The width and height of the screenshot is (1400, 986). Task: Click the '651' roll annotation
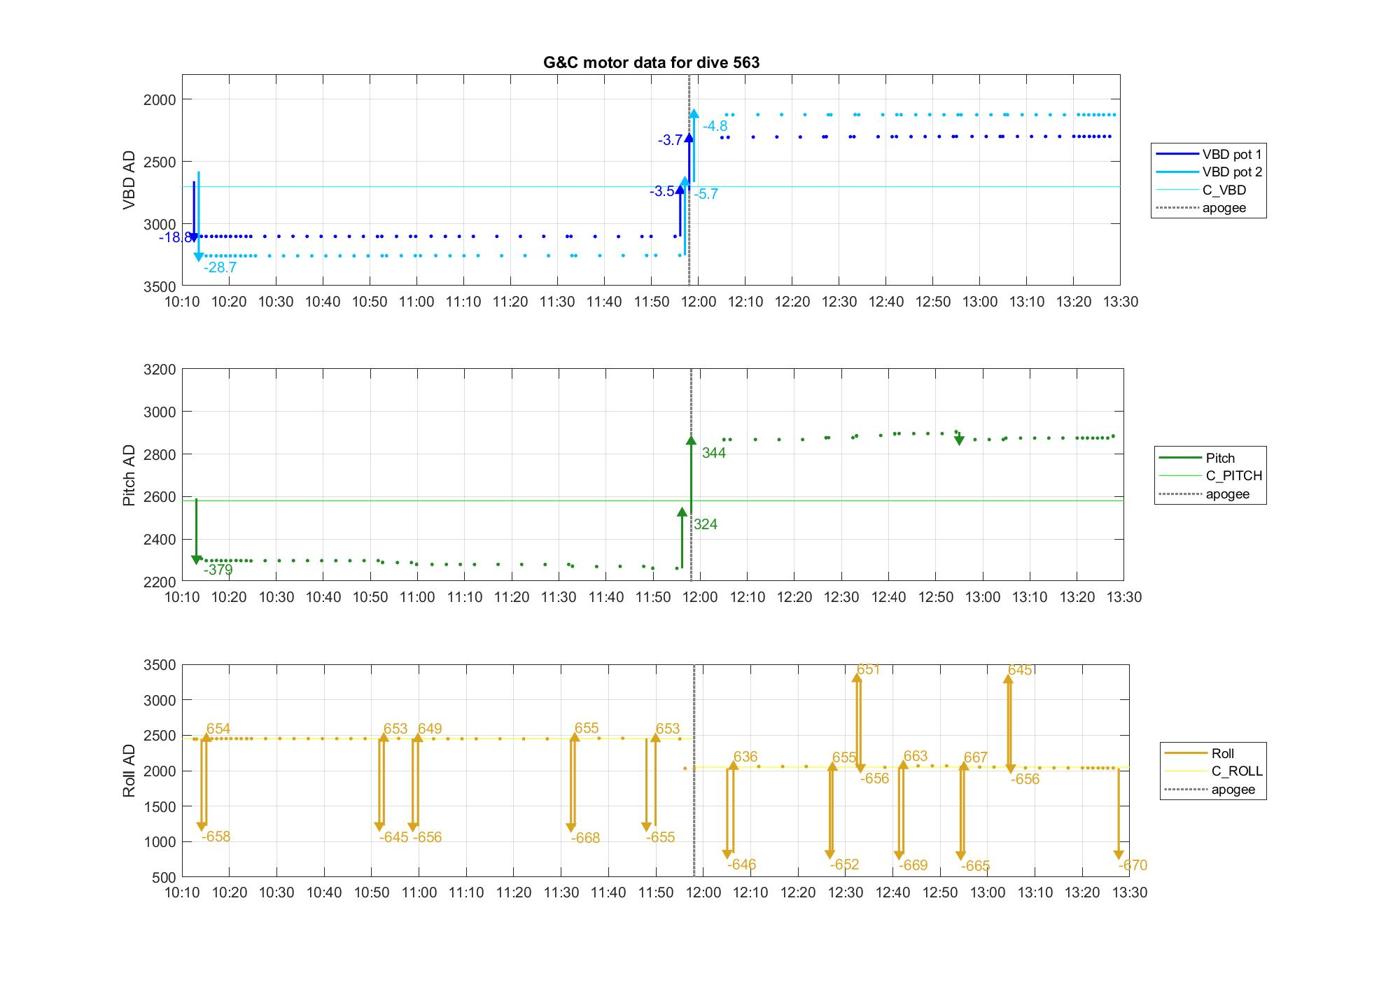click(868, 669)
